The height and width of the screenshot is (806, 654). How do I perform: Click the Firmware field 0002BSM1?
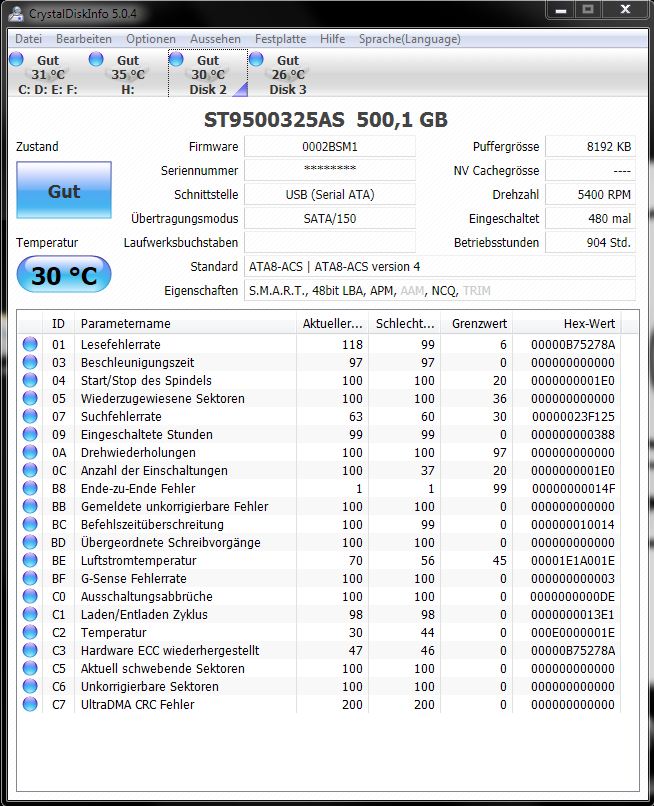coord(330,146)
